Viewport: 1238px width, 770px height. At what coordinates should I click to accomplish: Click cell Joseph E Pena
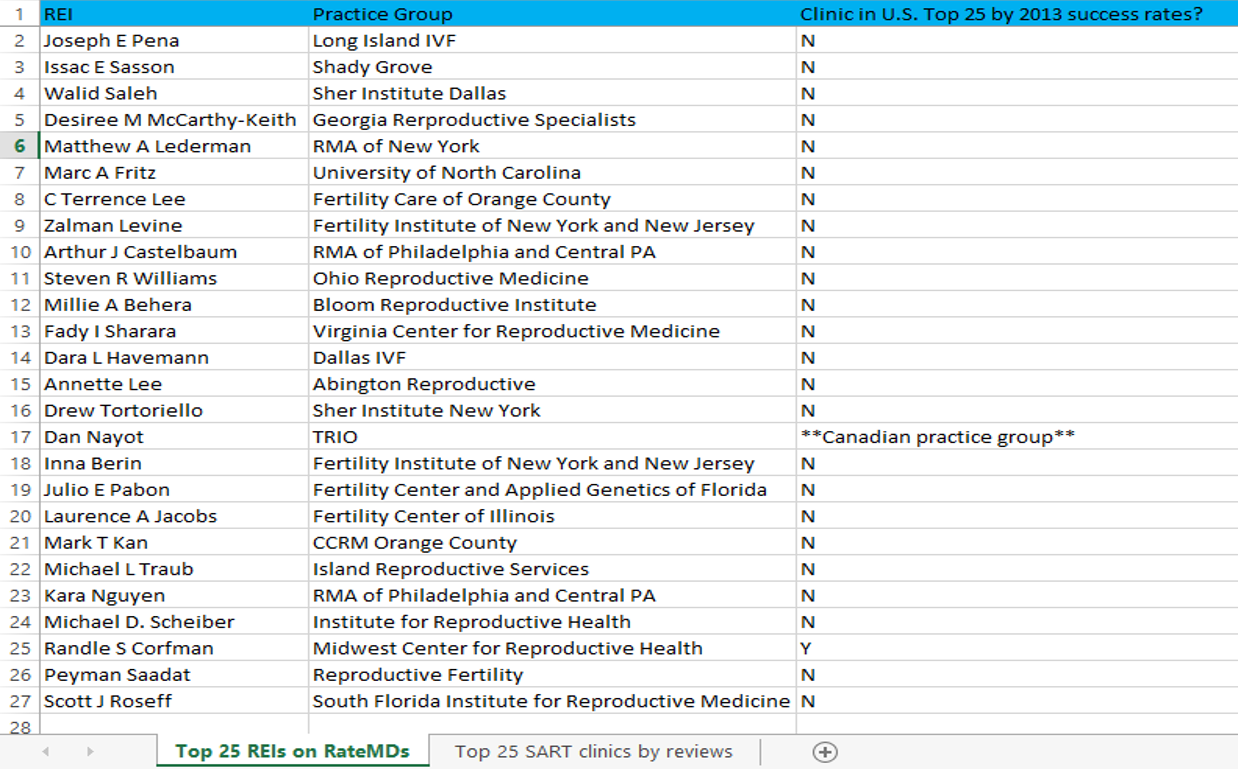point(174,41)
